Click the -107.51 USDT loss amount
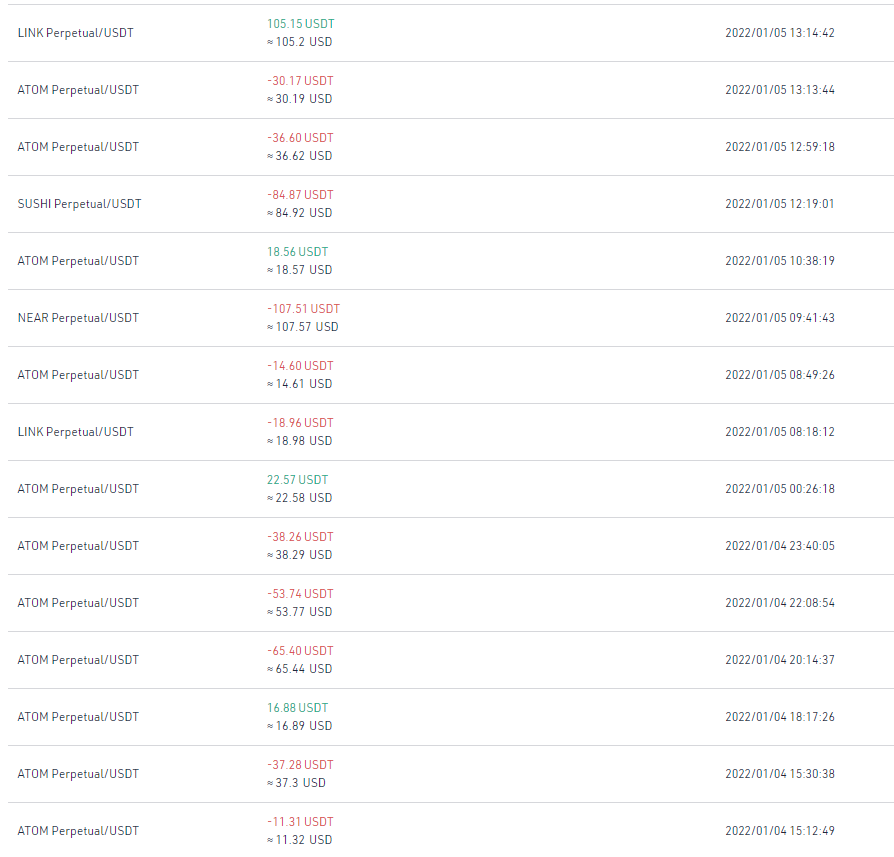This screenshot has width=894, height=857. click(303, 309)
